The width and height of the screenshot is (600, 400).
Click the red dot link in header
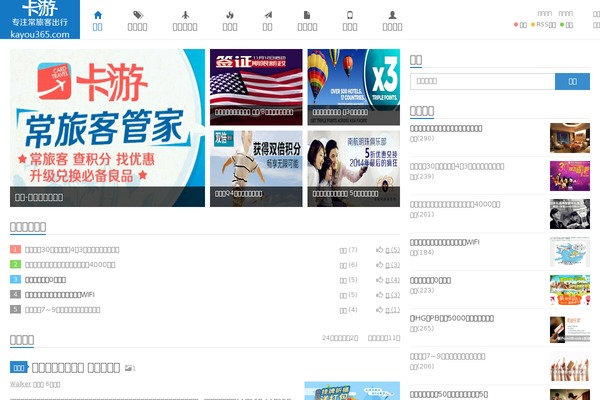pyautogui.click(x=520, y=25)
